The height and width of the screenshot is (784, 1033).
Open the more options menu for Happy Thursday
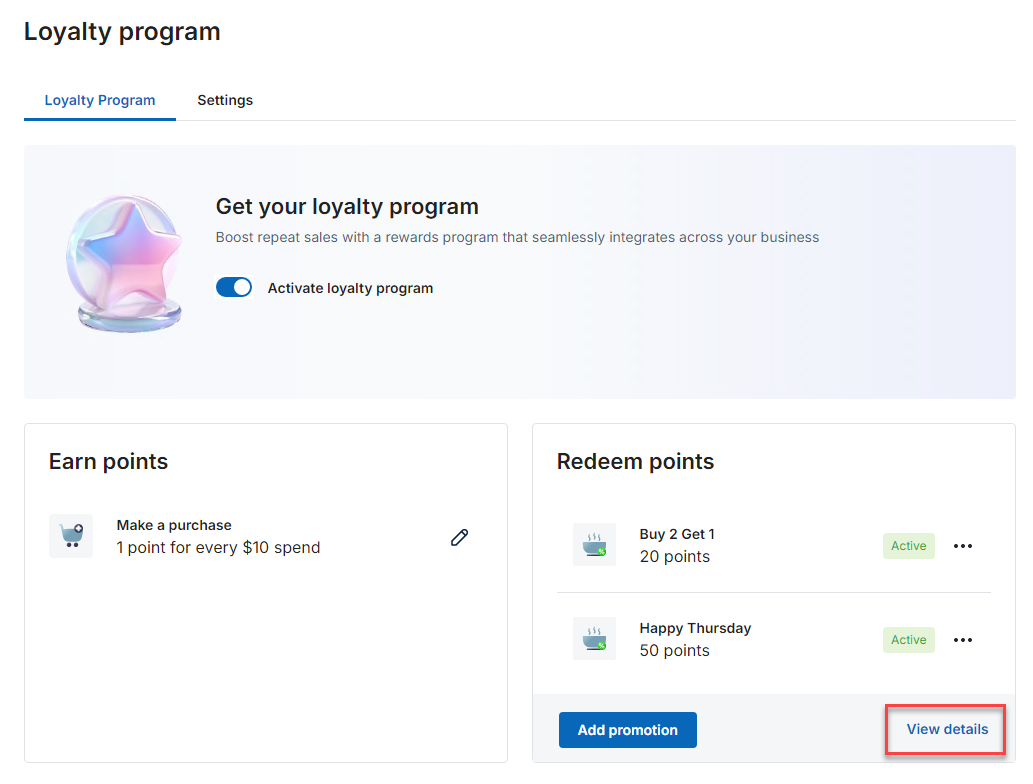pyautogui.click(x=963, y=640)
